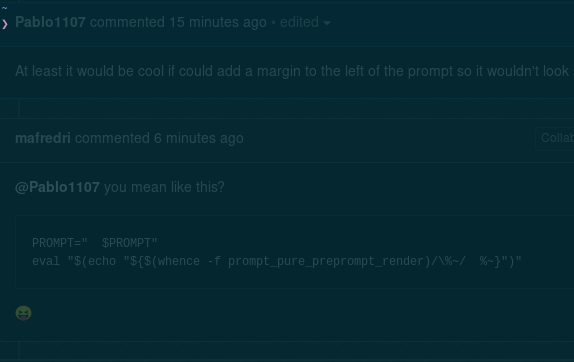Viewport: 574px width, 362px height.
Task: Click the "6 minutes ago" timestamp
Action: tap(198, 138)
